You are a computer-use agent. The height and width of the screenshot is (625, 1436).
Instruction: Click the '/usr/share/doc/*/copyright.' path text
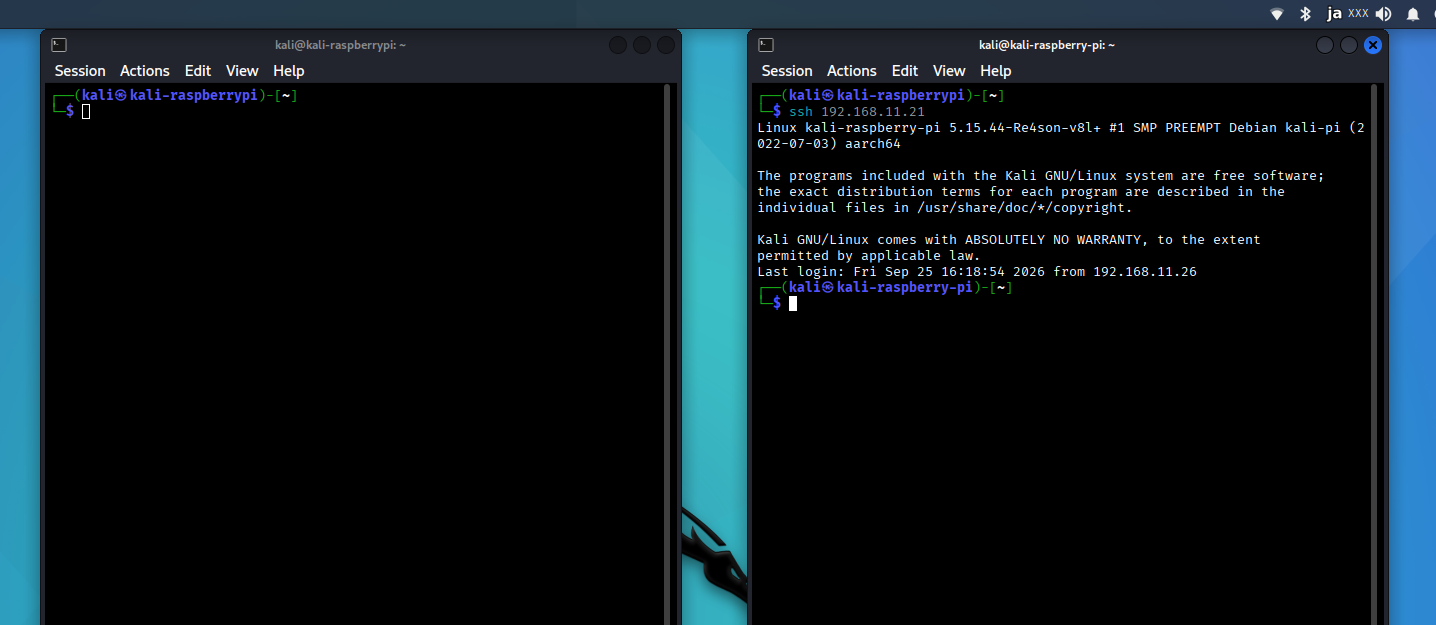click(1025, 207)
